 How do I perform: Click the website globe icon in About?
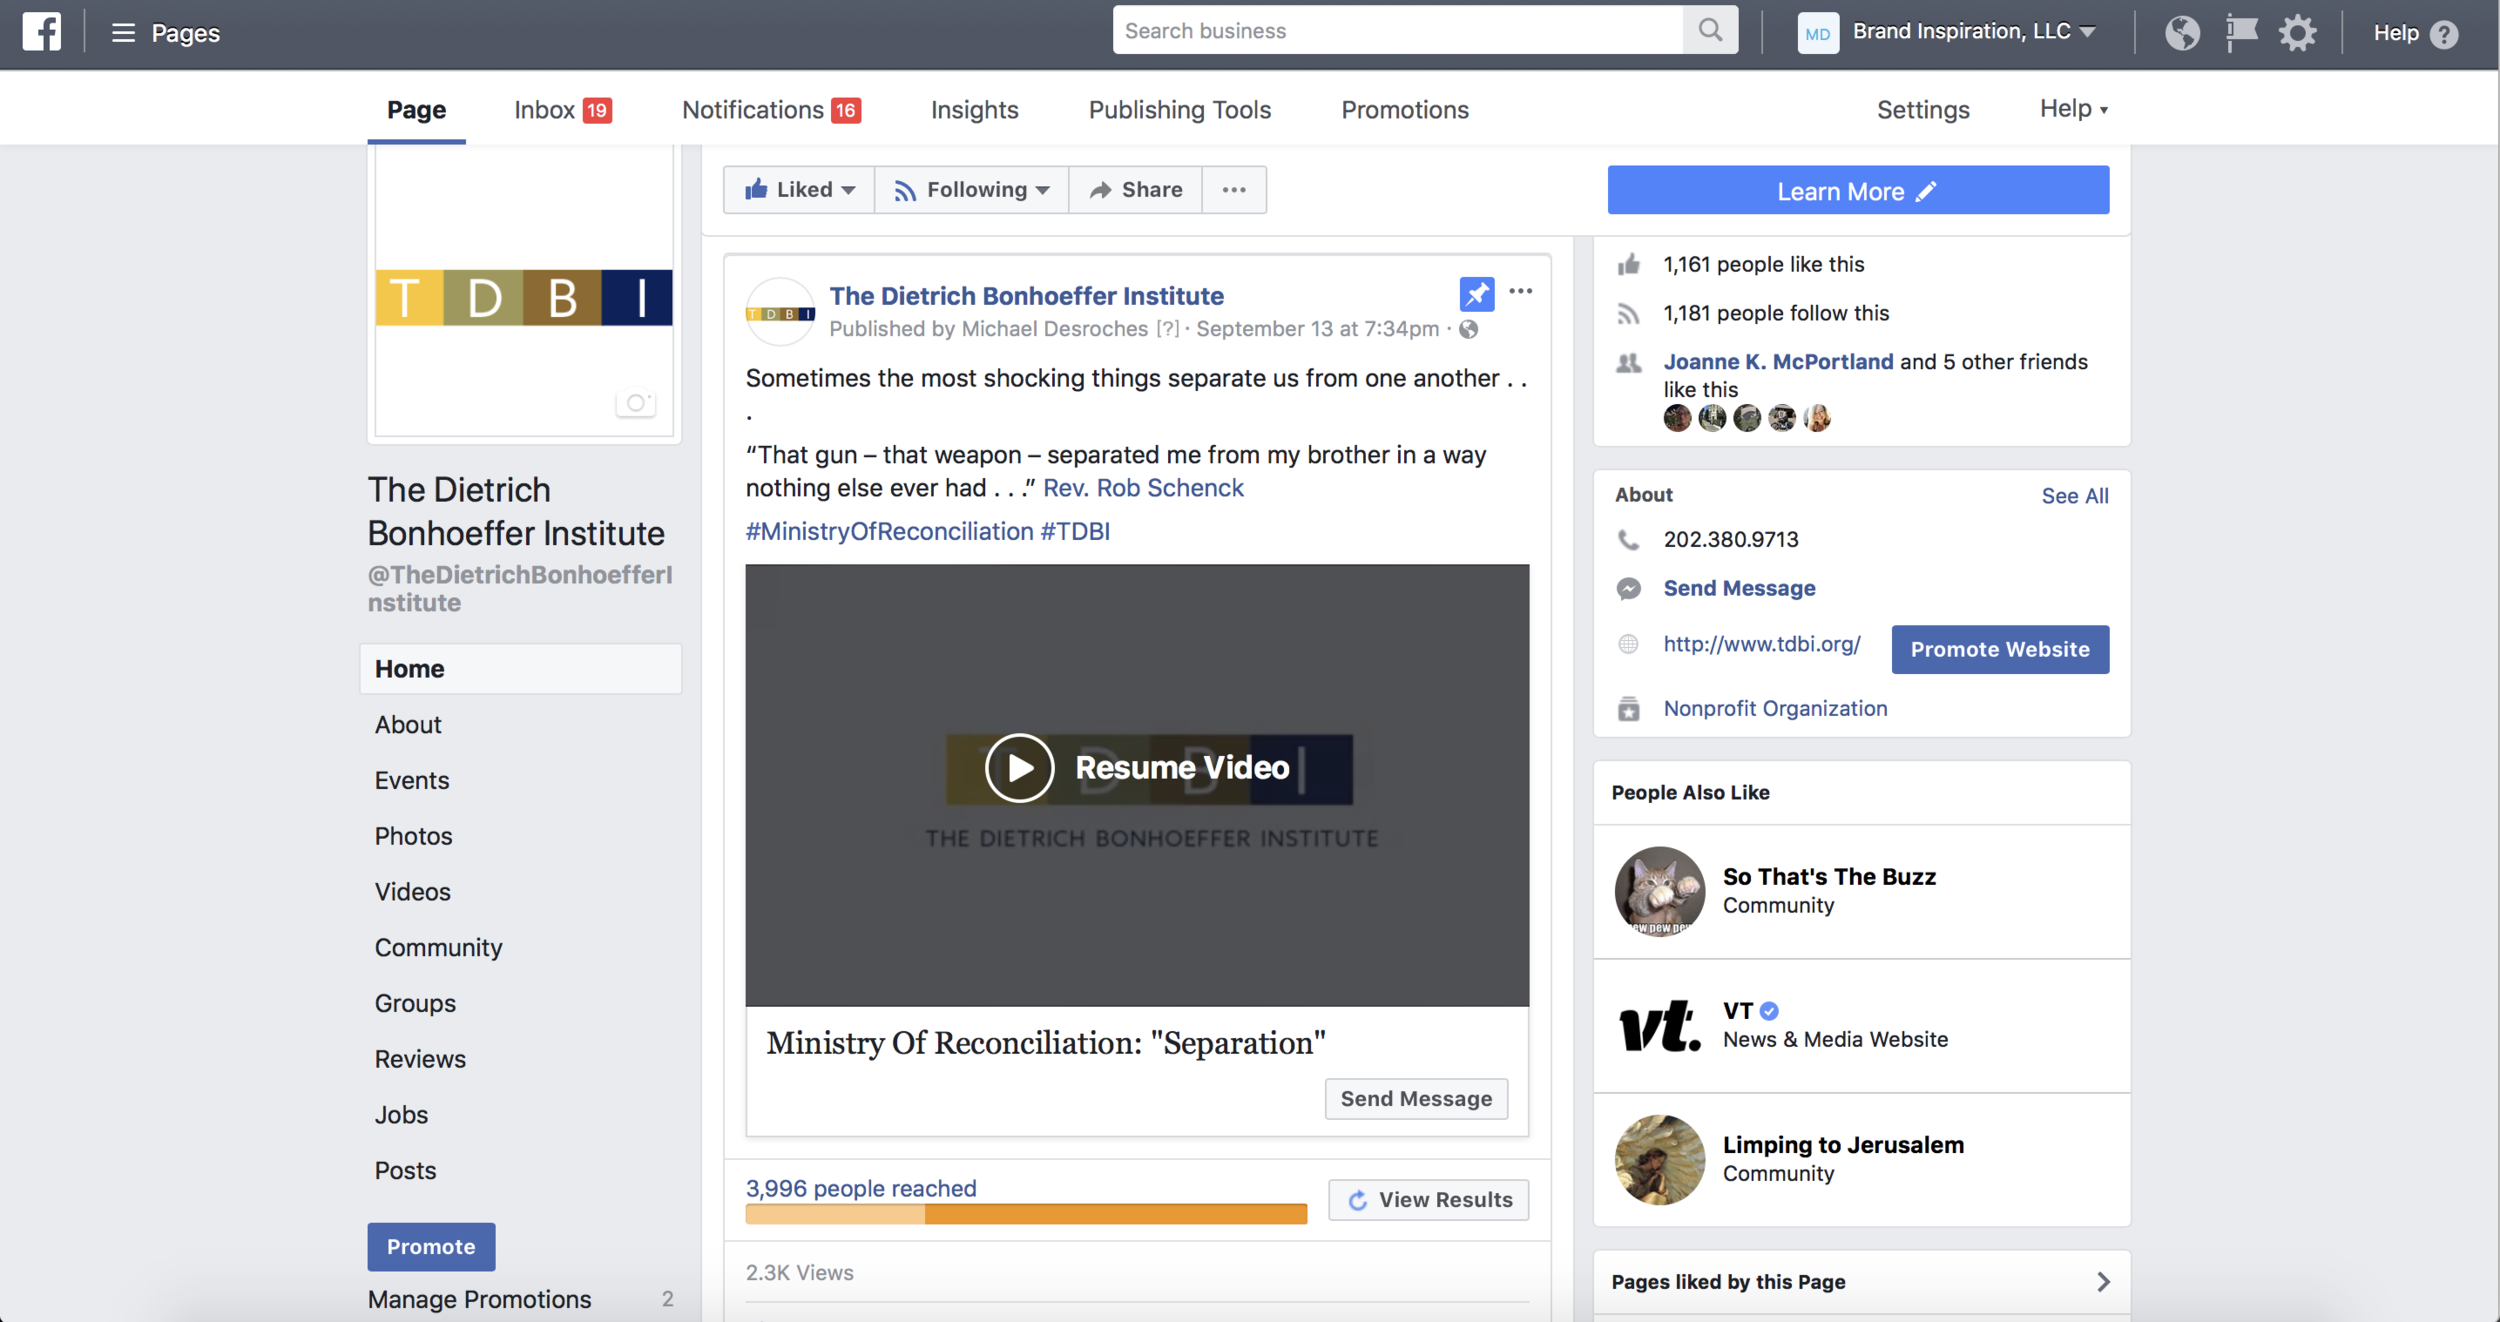click(x=1628, y=644)
